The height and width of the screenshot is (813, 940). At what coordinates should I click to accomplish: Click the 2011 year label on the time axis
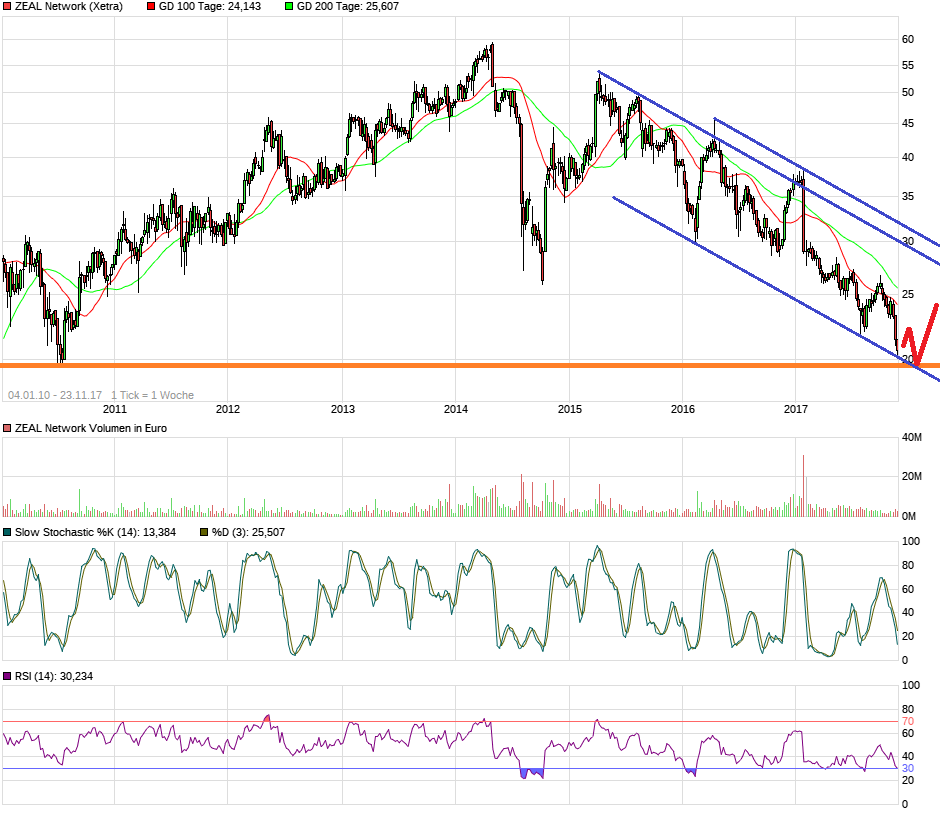tap(115, 409)
